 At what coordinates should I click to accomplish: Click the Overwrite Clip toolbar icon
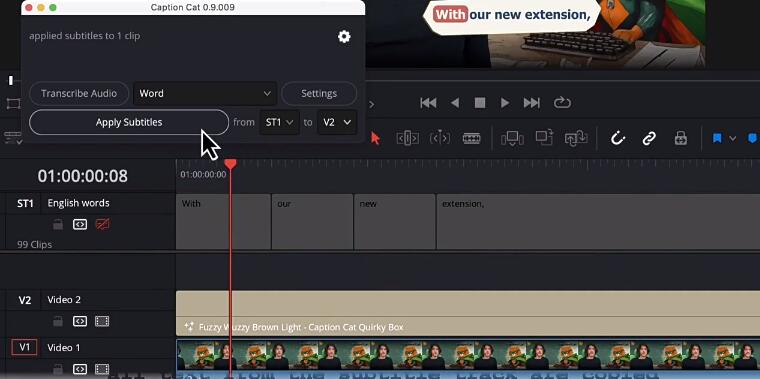tap(544, 138)
